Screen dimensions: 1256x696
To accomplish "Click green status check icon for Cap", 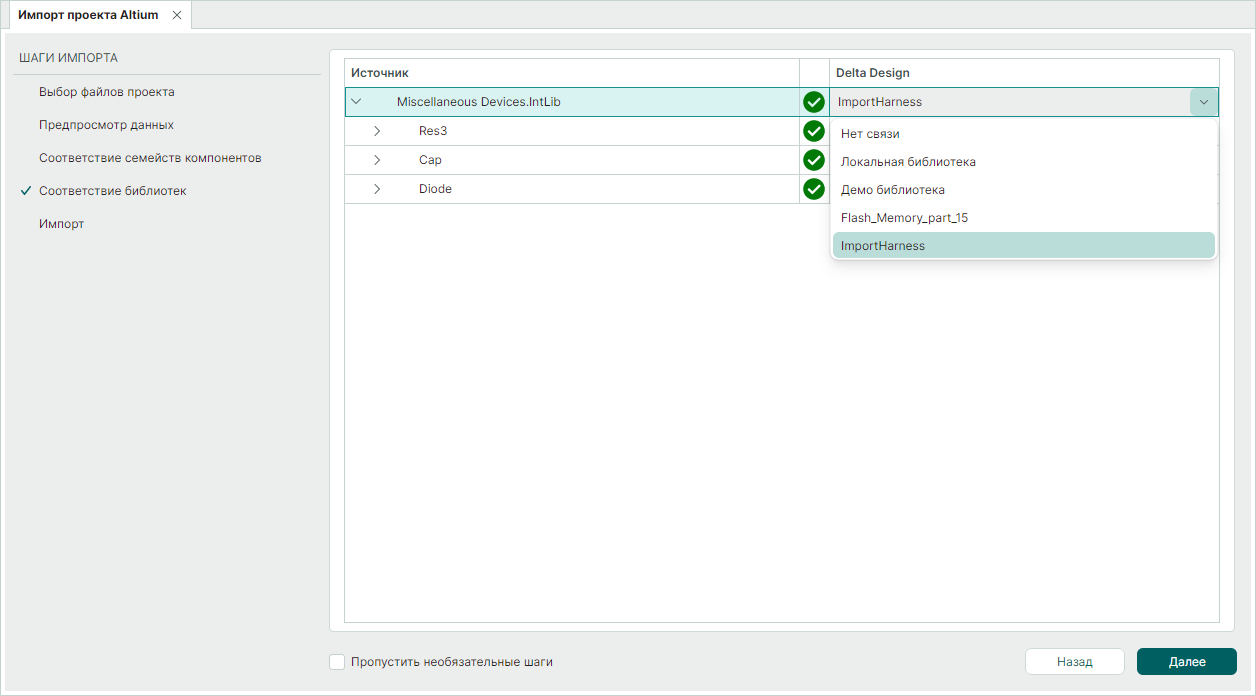I will [814, 160].
